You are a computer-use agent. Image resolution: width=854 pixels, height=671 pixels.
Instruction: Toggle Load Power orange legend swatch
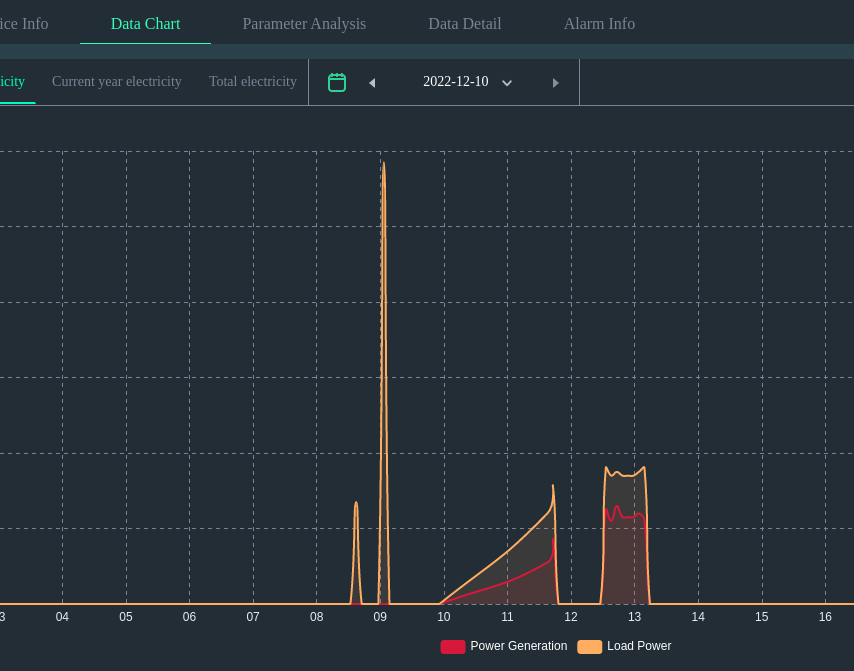pos(589,646)
